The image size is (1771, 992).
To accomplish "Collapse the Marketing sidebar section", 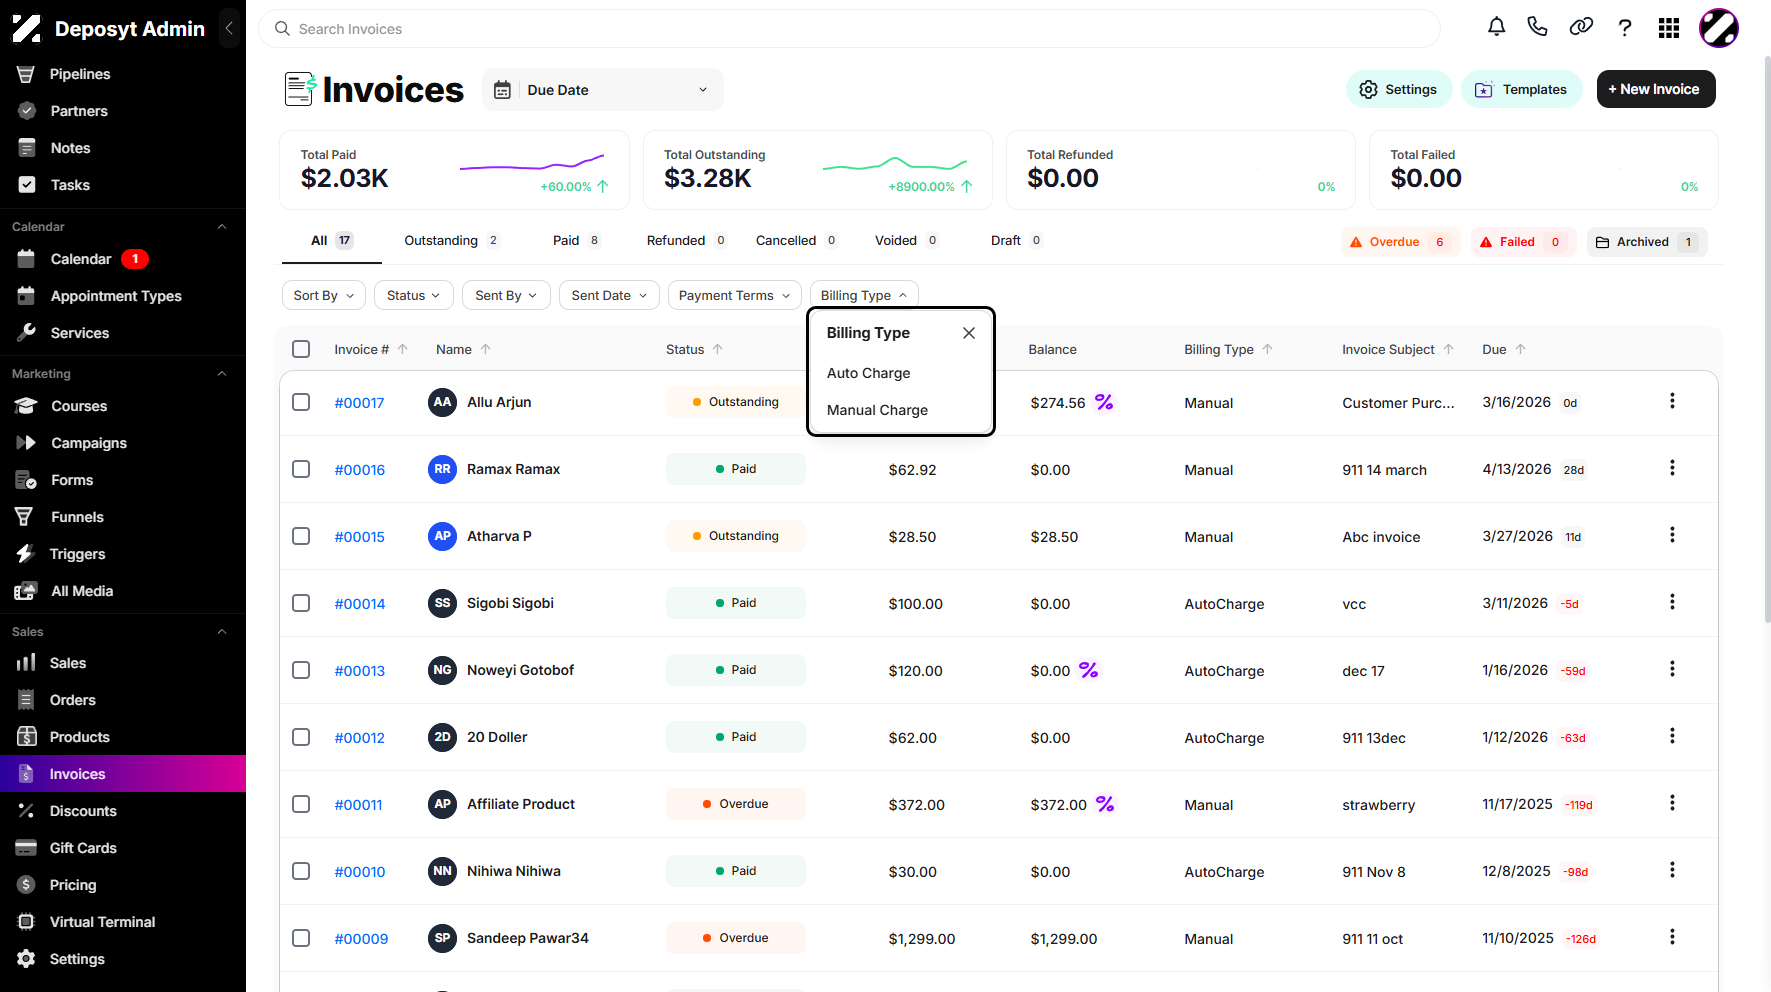I will coord(222,374).
